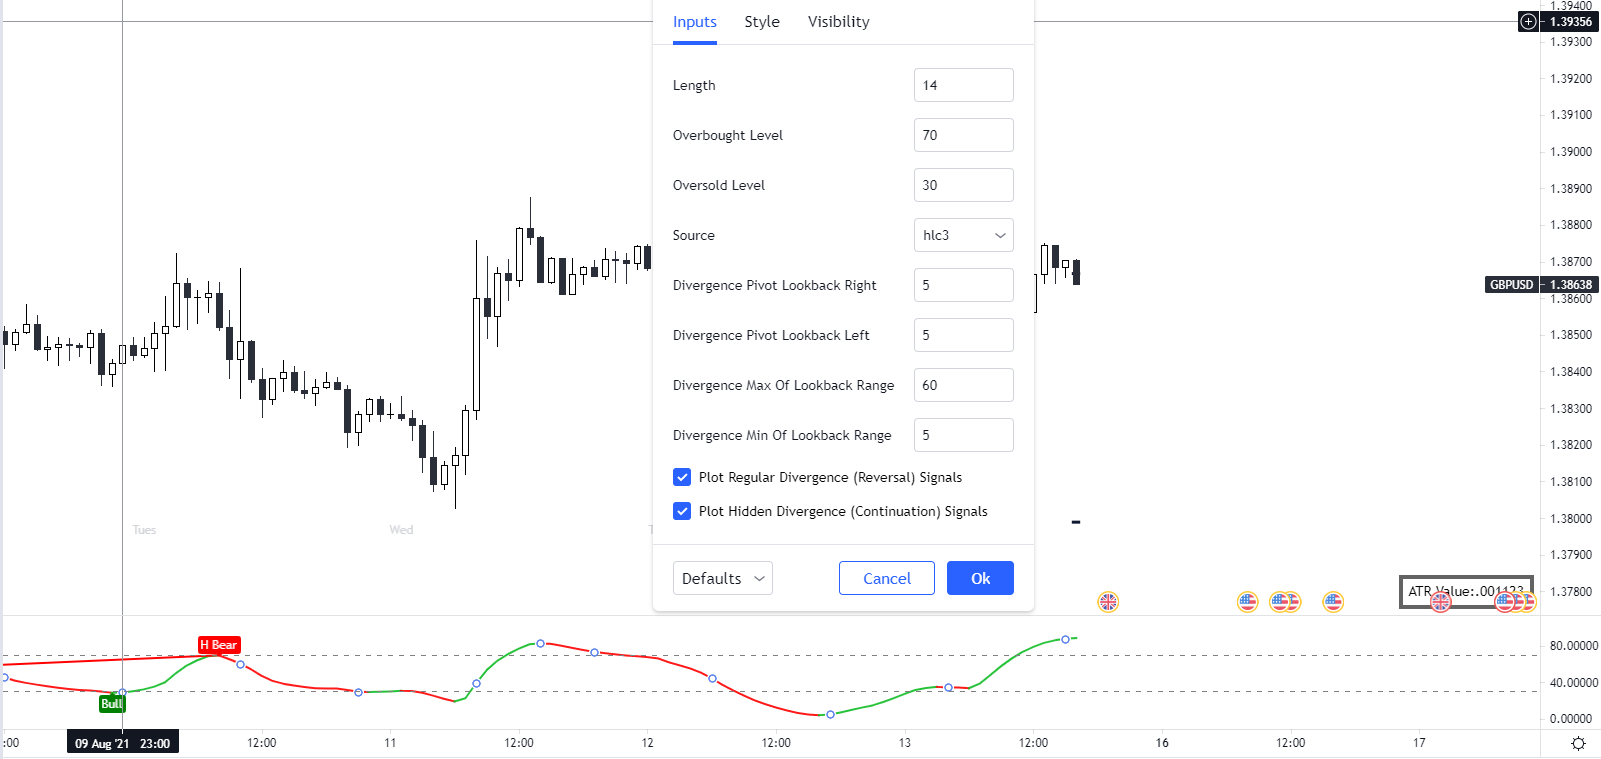This screenshot has height=759, width=1601.
Task: Open chart settings gear at bottom-right corner
Action: 1578,743
